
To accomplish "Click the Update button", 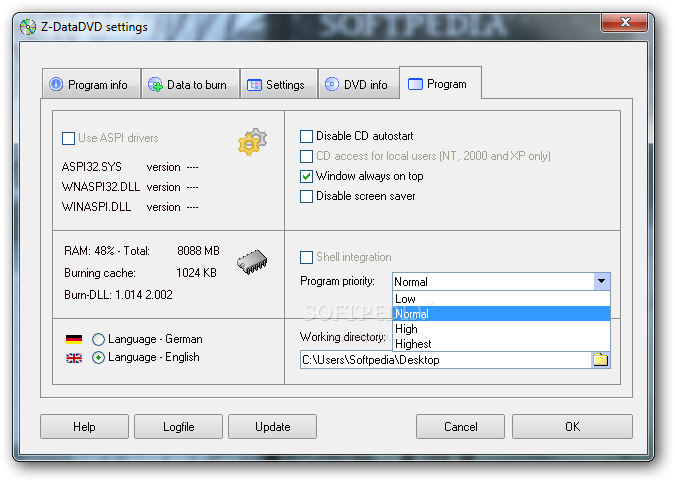I will tap(272, 426).
